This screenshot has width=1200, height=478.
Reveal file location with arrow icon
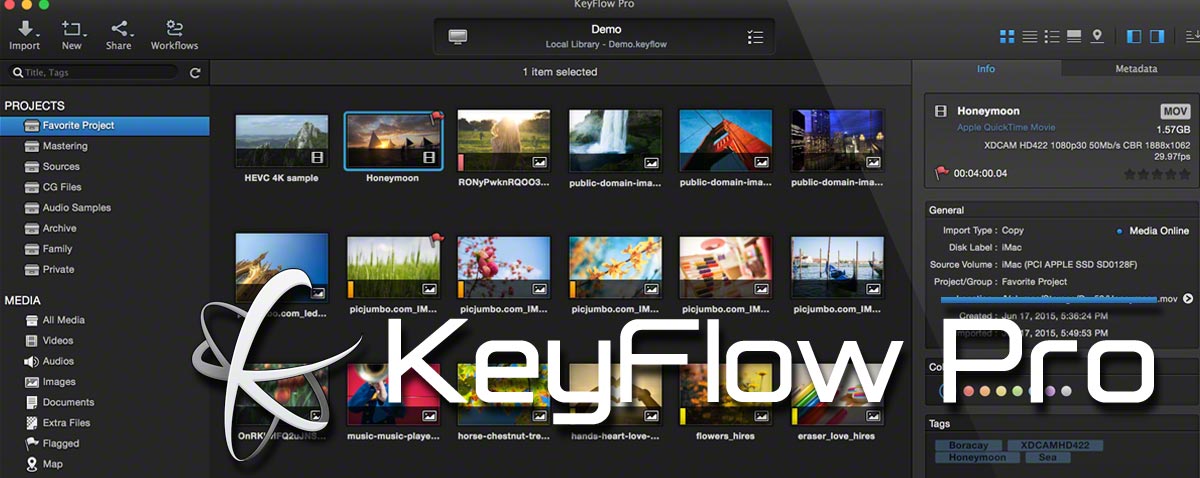1188,299
